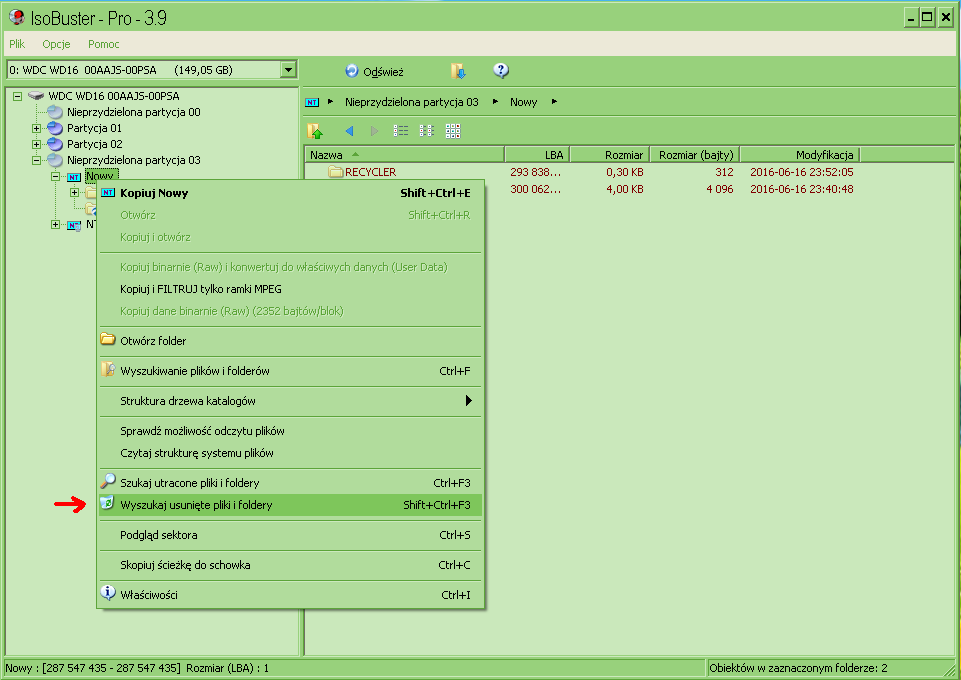Collapse the Nieprzydzielona partycja 03 tree node
The image size is (961, 680).
36,161
